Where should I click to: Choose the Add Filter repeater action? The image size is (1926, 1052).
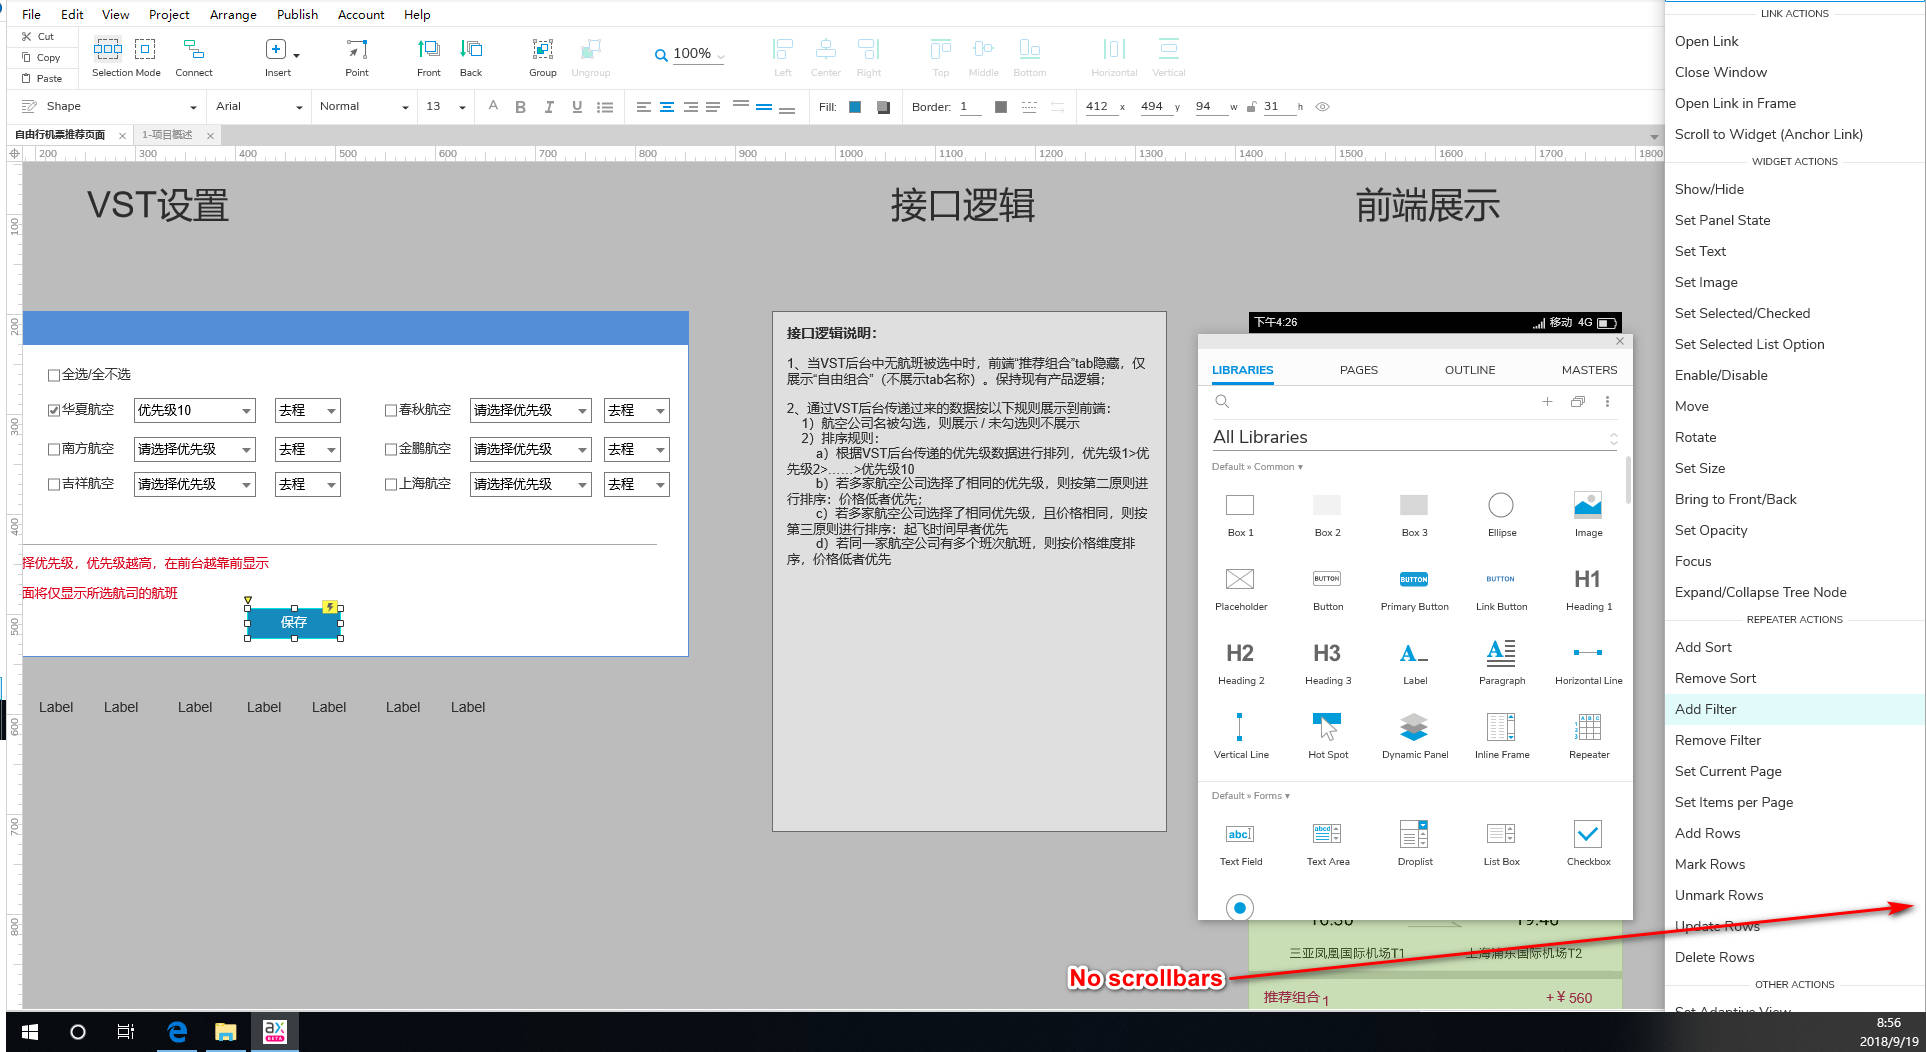click(1705, 709)
